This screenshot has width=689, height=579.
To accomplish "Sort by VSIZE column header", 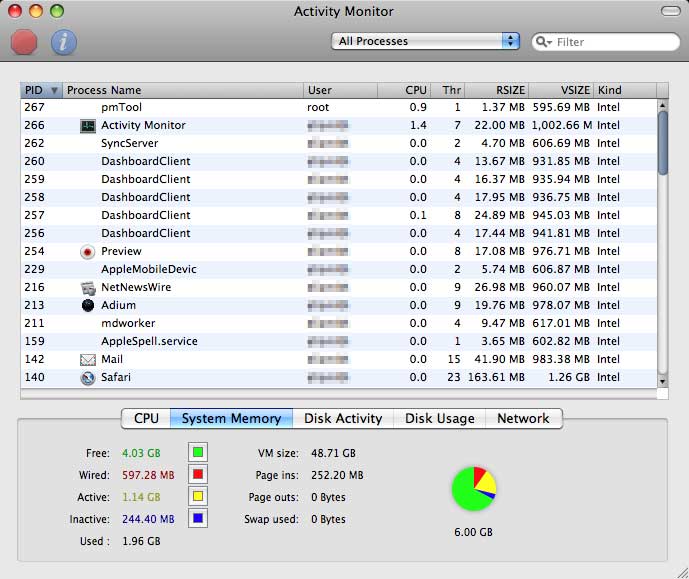I will point(561,90).
